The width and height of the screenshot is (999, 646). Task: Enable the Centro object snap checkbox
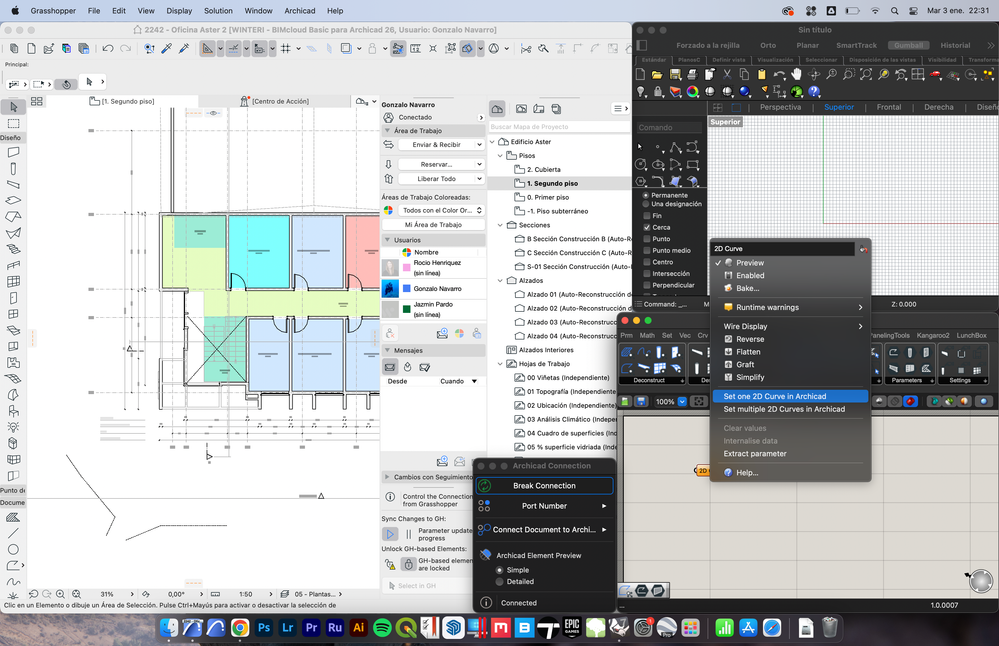point(647,262)
